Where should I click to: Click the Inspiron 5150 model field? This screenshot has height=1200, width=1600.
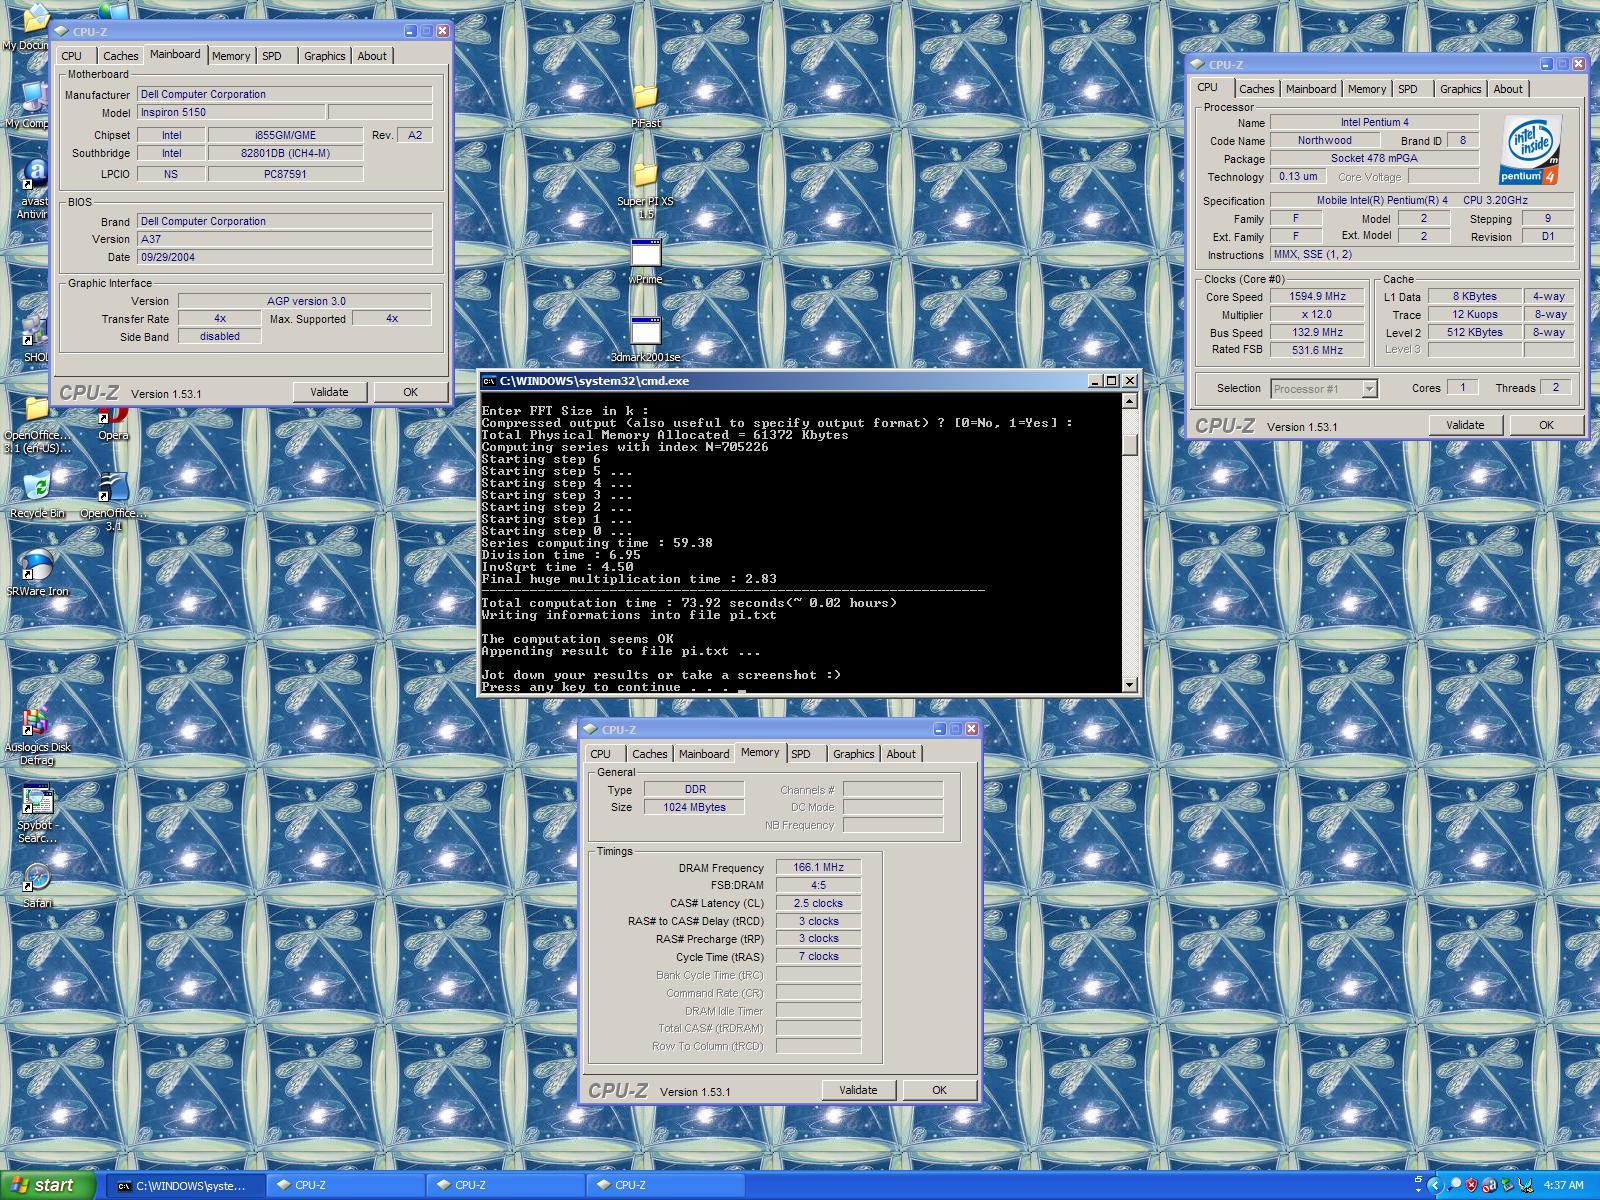click(x=231, y=113)
